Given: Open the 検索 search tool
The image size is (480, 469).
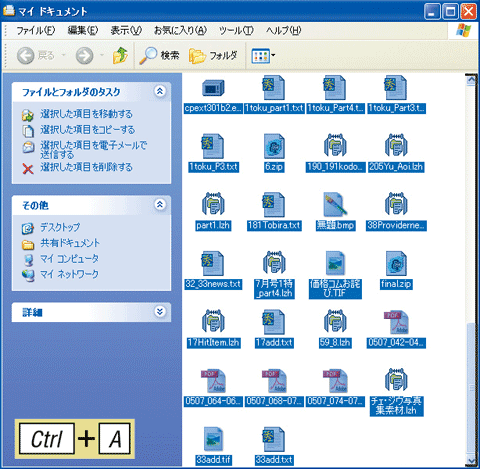Looking at the screenshot, I should [159, 55].
